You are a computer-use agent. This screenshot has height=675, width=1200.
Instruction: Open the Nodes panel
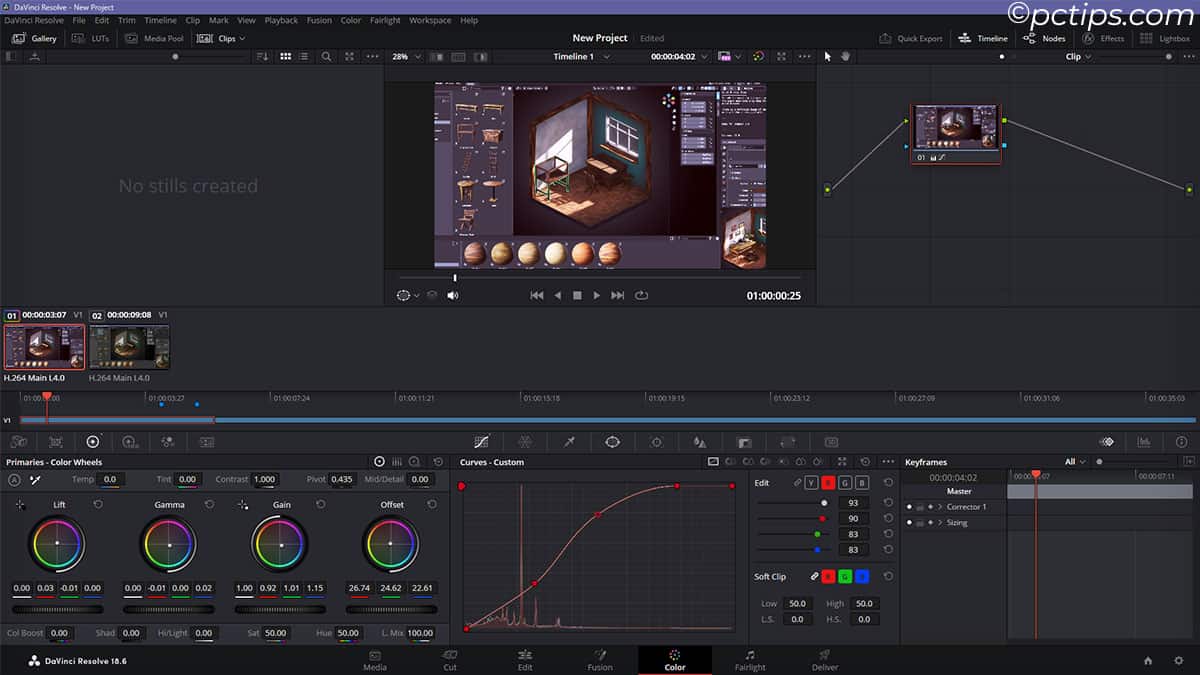1044,38
